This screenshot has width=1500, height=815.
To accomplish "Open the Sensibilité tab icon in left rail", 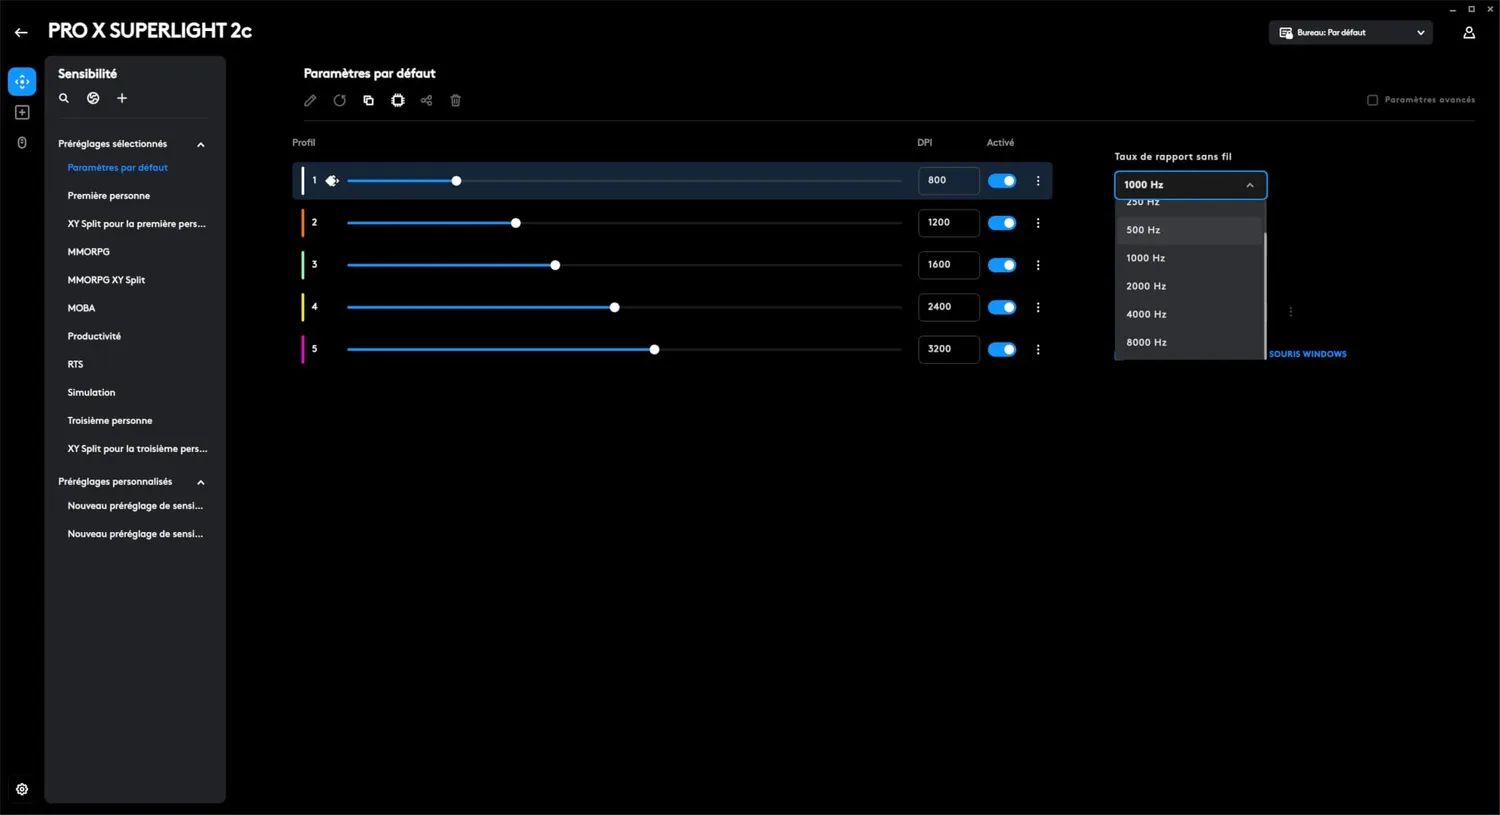I will (x=22, y=81).
